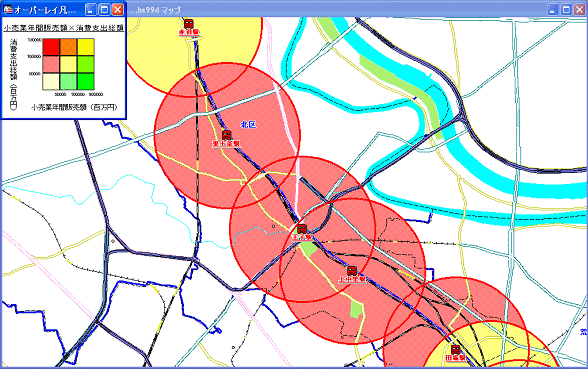588x369 pixels.
Task: Close the bs99d マップ window
Action: click(579, 9)
